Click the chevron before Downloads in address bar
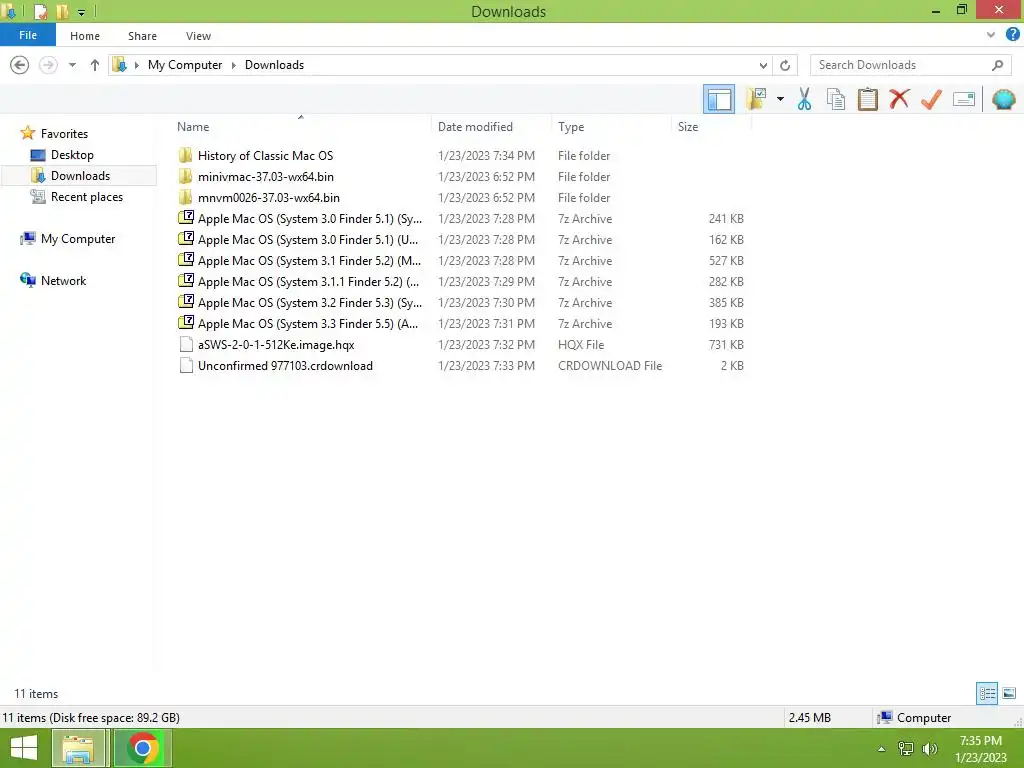Screen dimensions: 1024x768 coord(234,65)
